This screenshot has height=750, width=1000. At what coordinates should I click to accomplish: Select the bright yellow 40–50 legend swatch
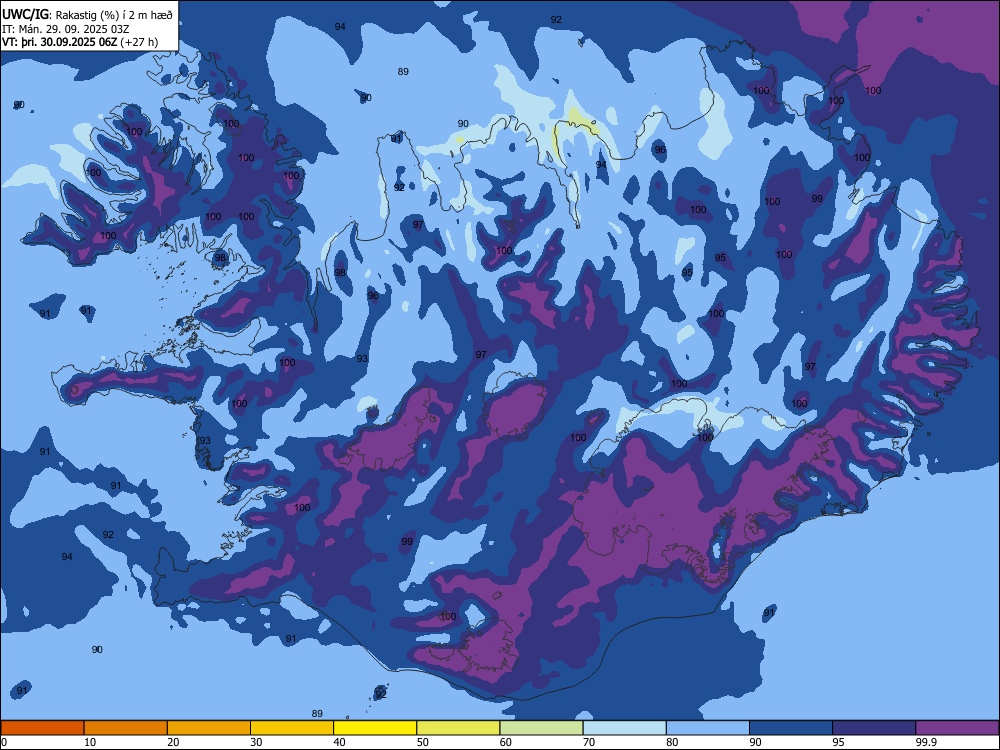pos(375,728)
